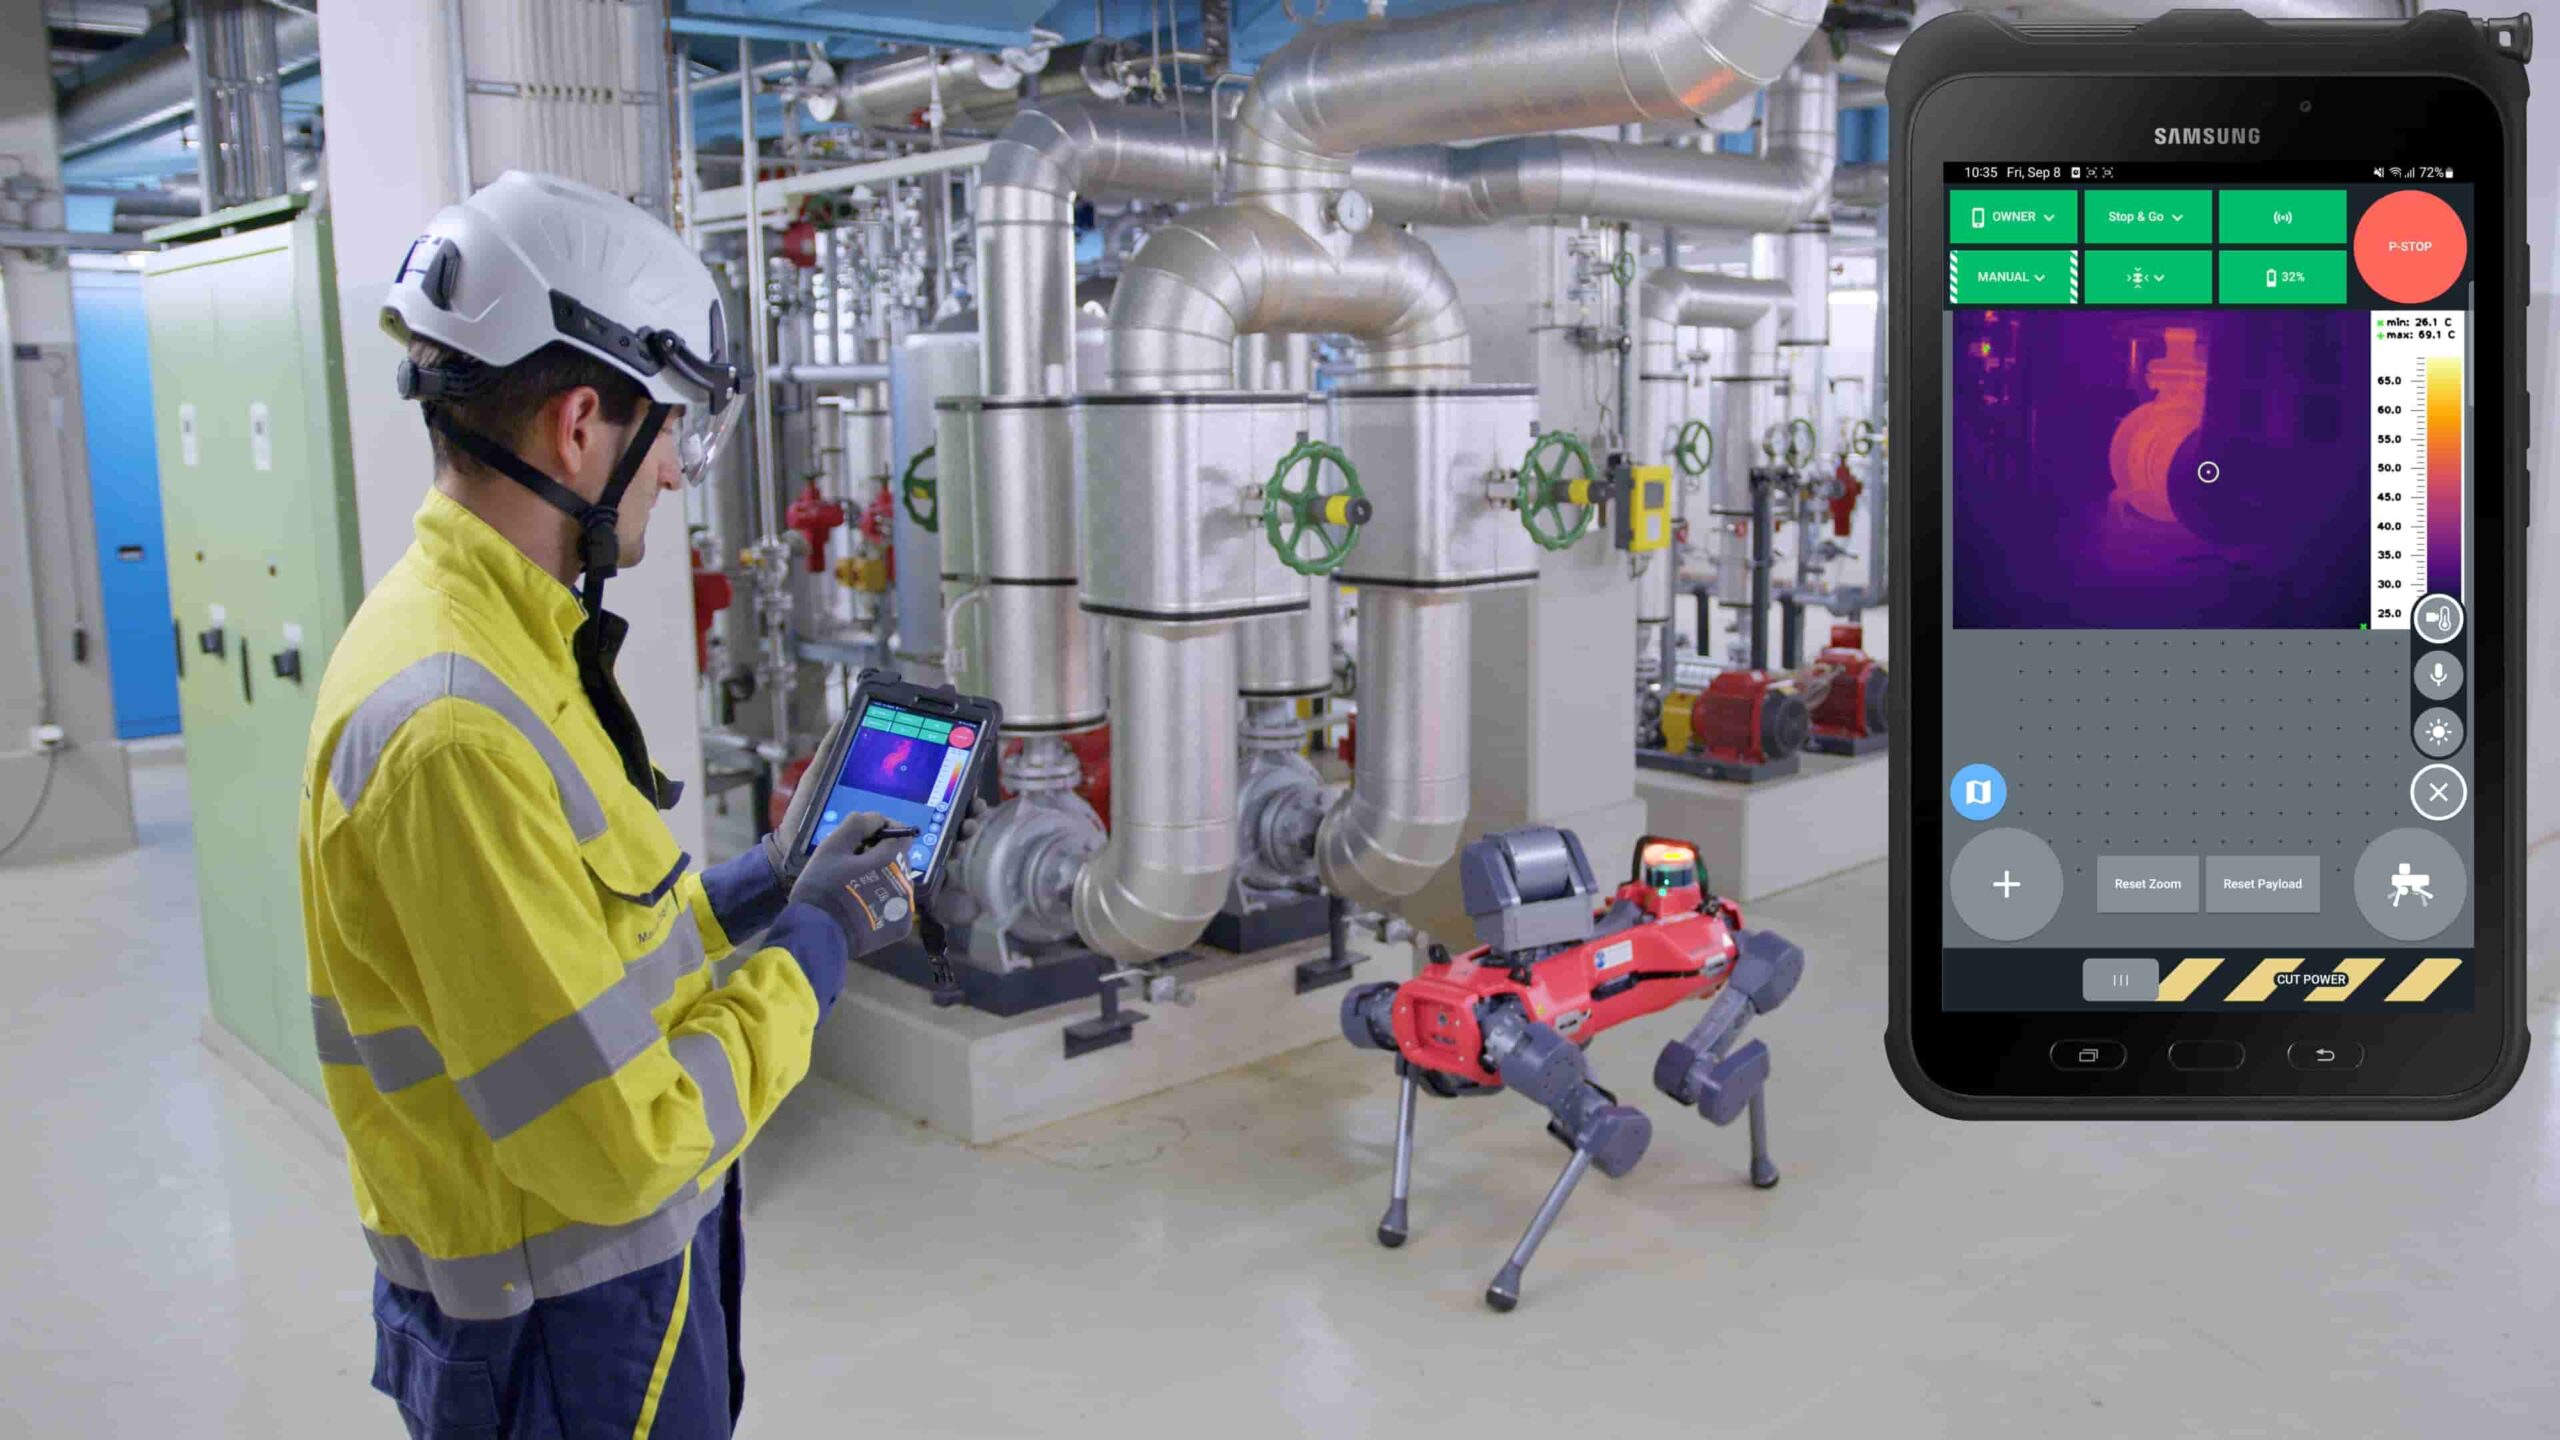The height and width of the screenshot is (1440, 2560).
Task: Click the pause/stop playback icon
Action: 2119,979
